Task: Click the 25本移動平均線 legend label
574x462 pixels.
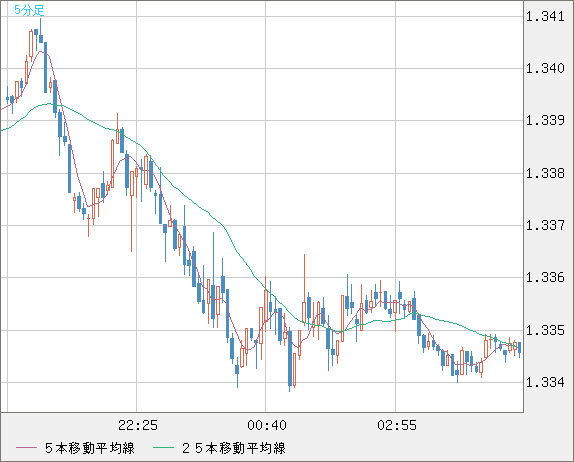Action: 234,448
